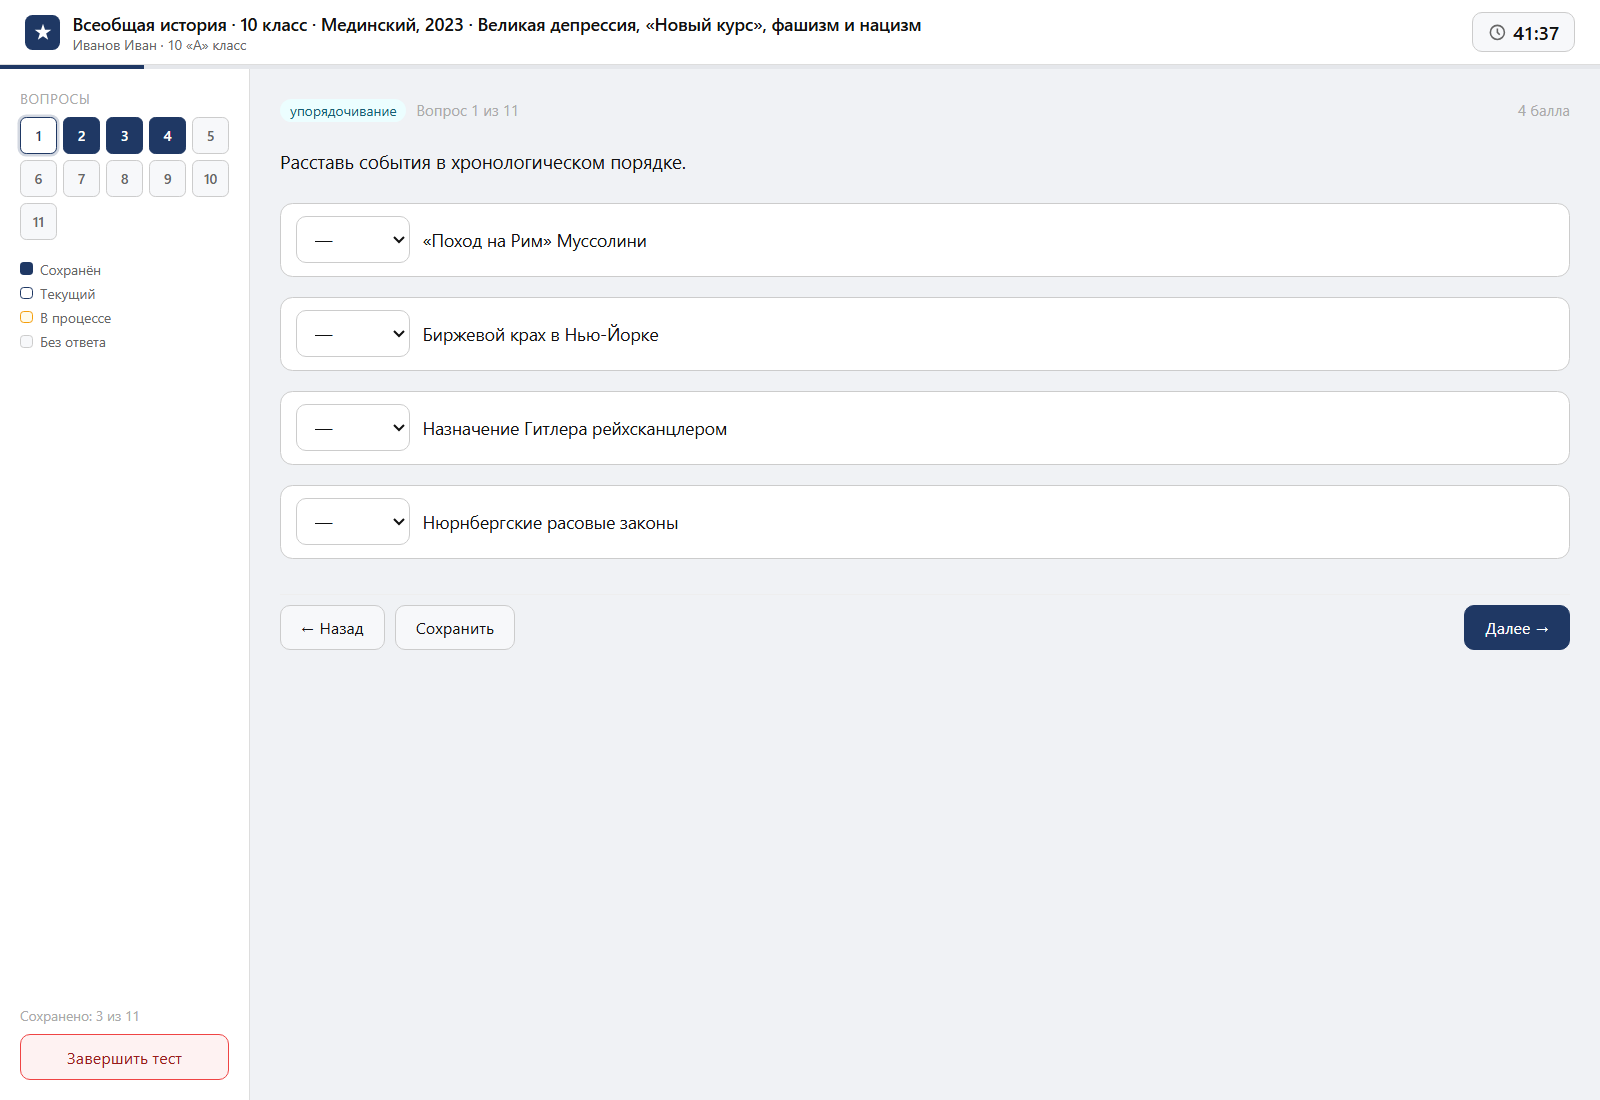Switch to question 9

(167, 179)
